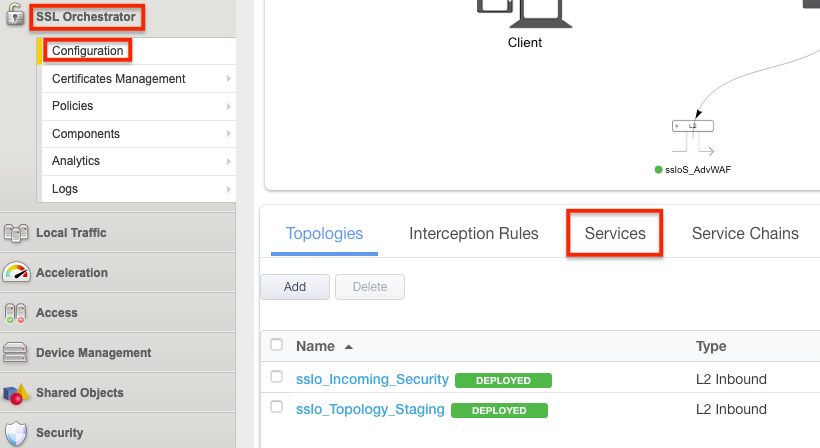Check the sslo_Incoming_Security row checkbox
820x448 pixels.
[x=277, y=378]
